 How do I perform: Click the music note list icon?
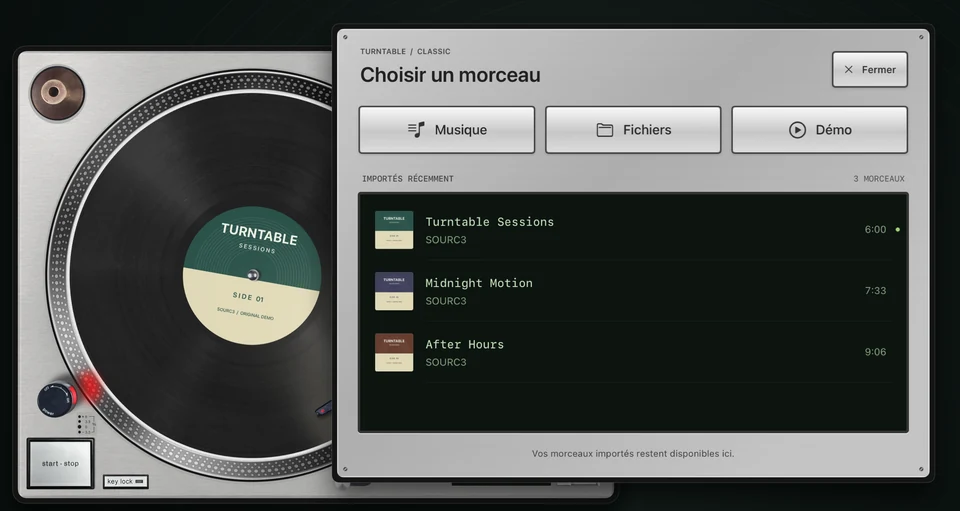click(416, 130)
